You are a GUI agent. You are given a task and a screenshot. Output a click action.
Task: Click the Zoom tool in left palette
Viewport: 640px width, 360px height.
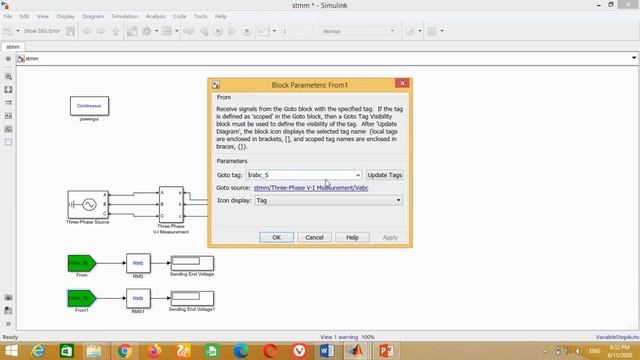click(8, 76)
